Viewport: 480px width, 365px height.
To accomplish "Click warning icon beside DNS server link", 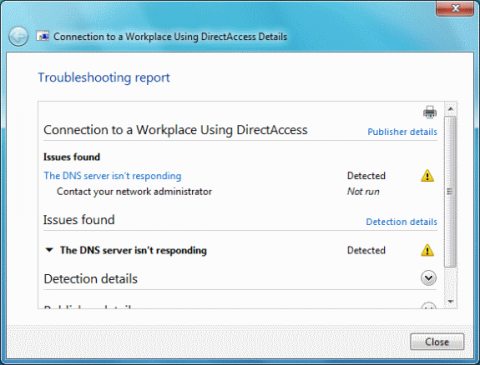I will [x=427, y=176].
